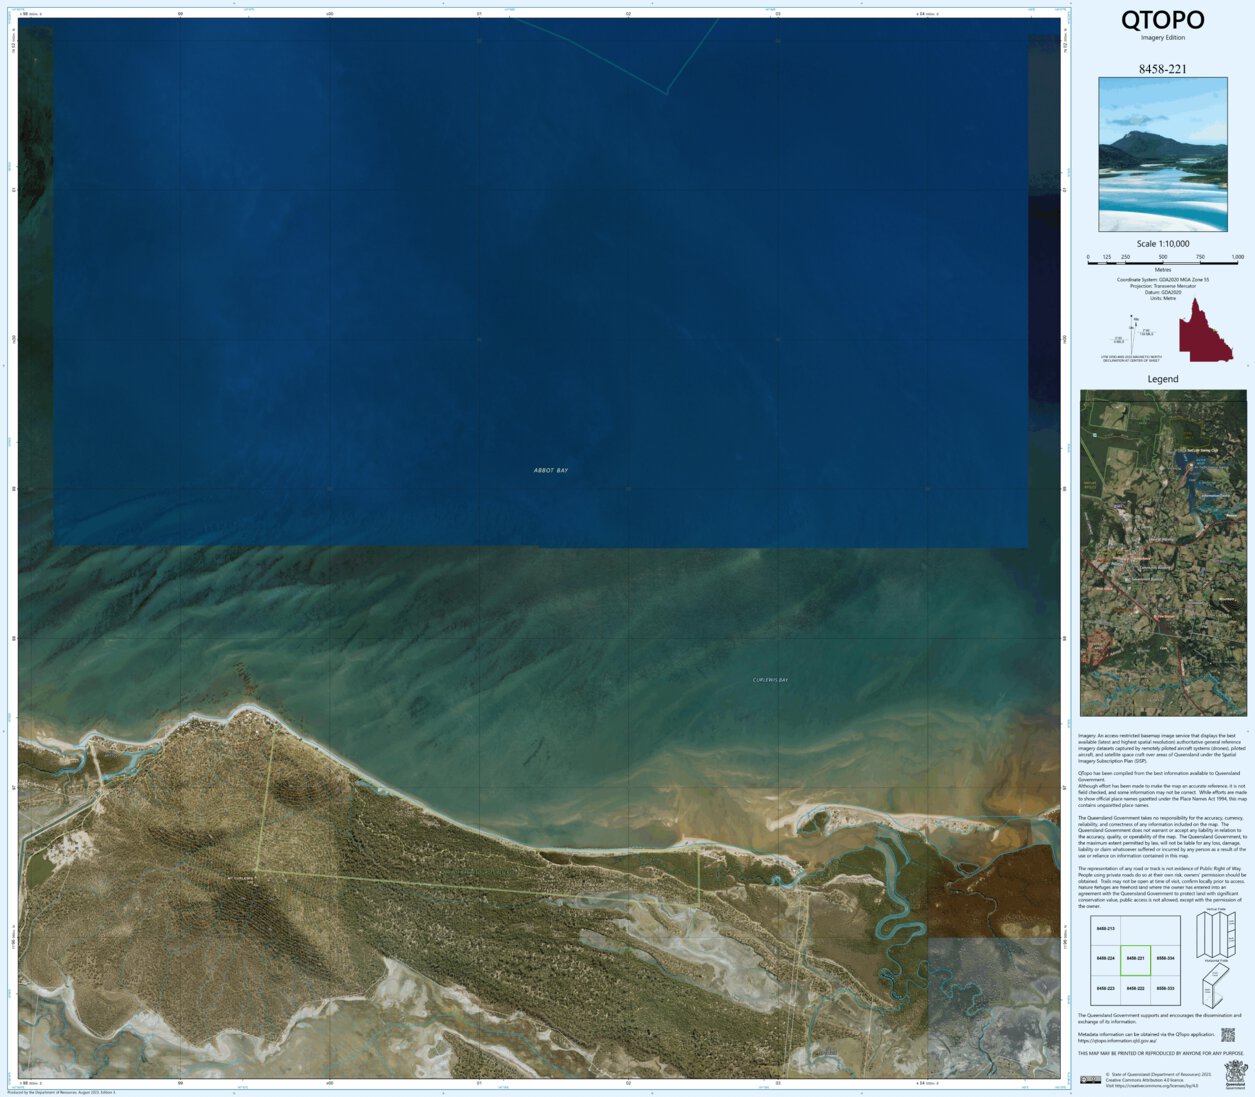Select adjacent map sheet 8458-224
Viewport: 1255px width, 1097px height.
point(1106,958)
